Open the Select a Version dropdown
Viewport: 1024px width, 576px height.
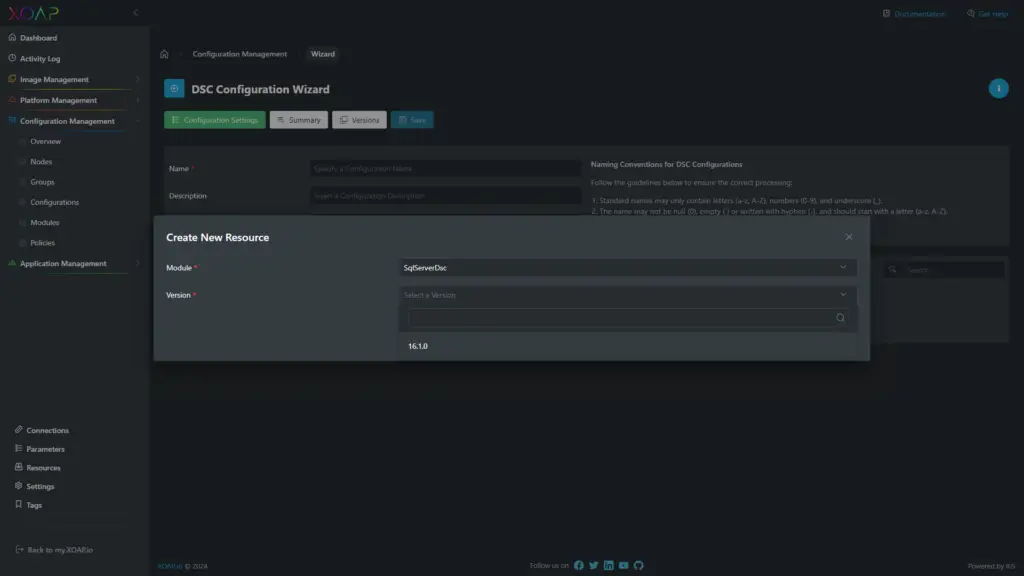pos(628,295)
